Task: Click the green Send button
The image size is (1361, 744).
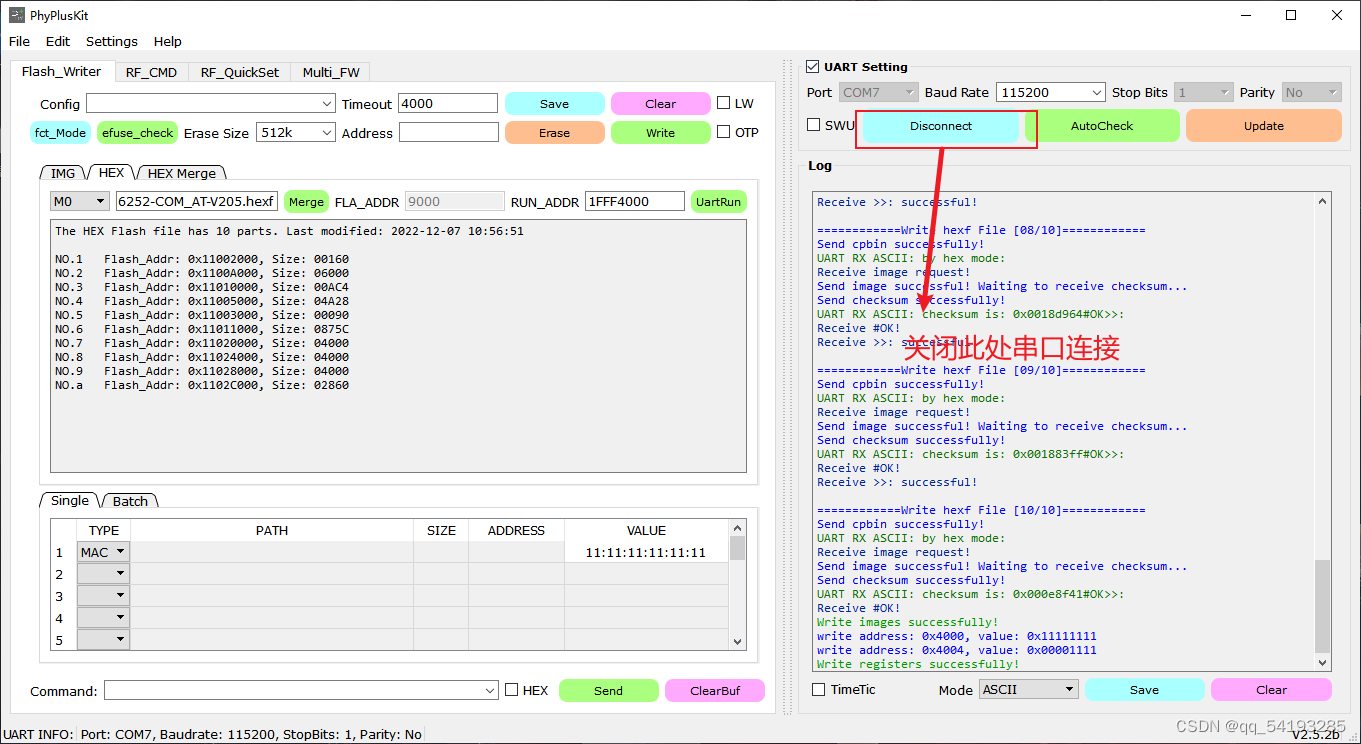Action: pos(609,691)
